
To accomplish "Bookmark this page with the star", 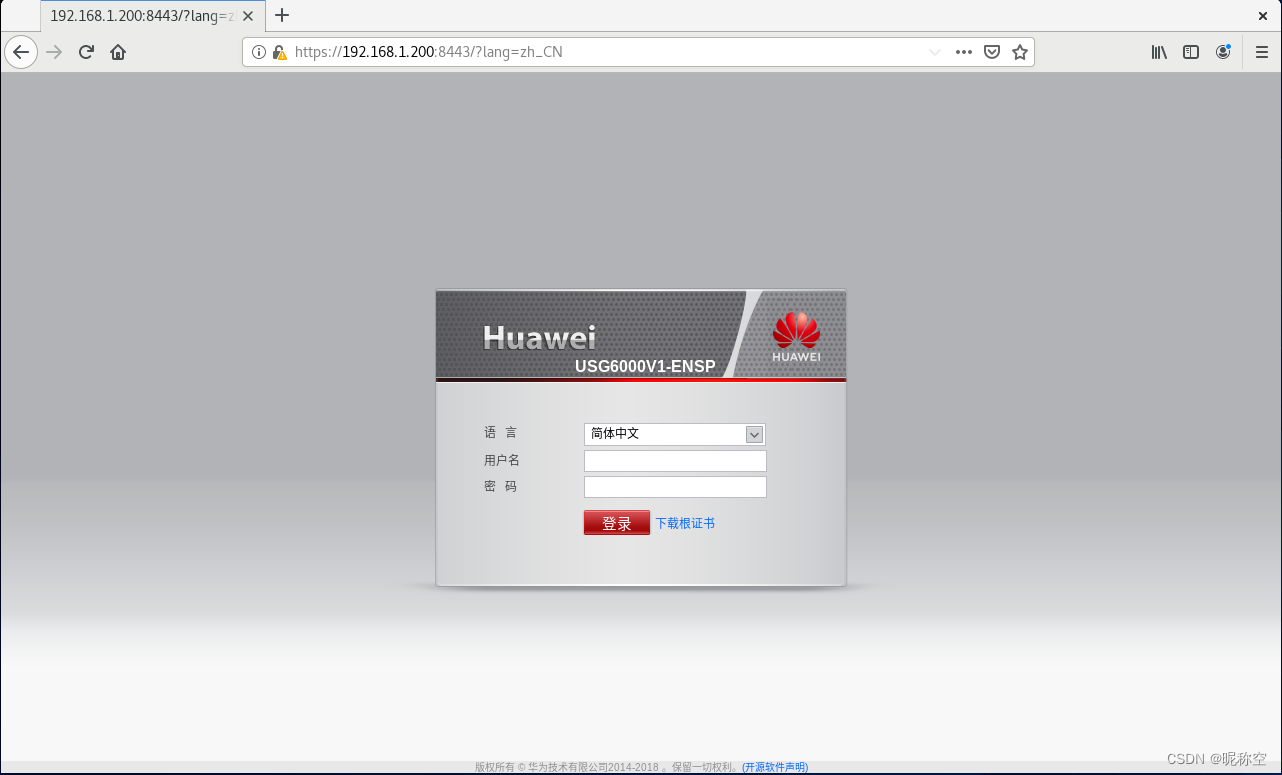I will click(x=1020, y=52).
